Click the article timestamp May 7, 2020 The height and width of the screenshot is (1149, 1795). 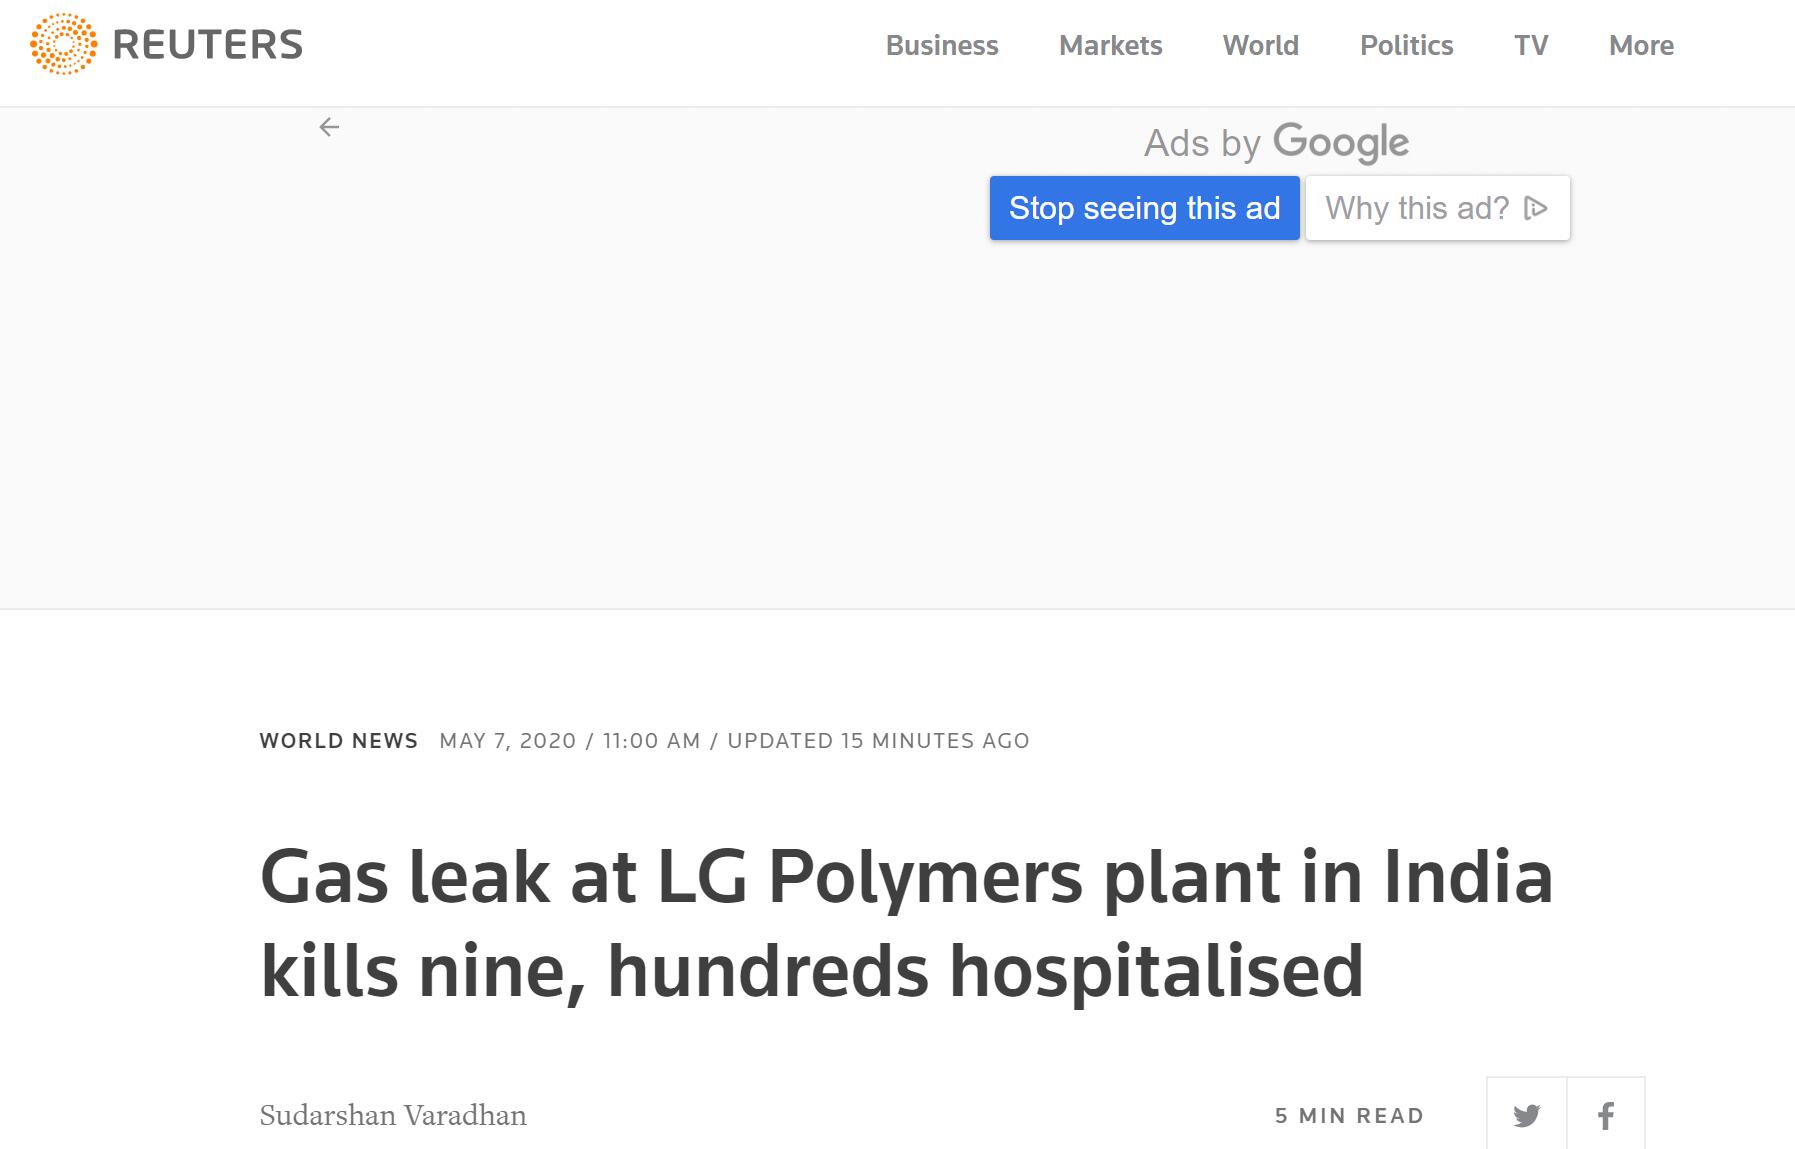coord(508,741)
